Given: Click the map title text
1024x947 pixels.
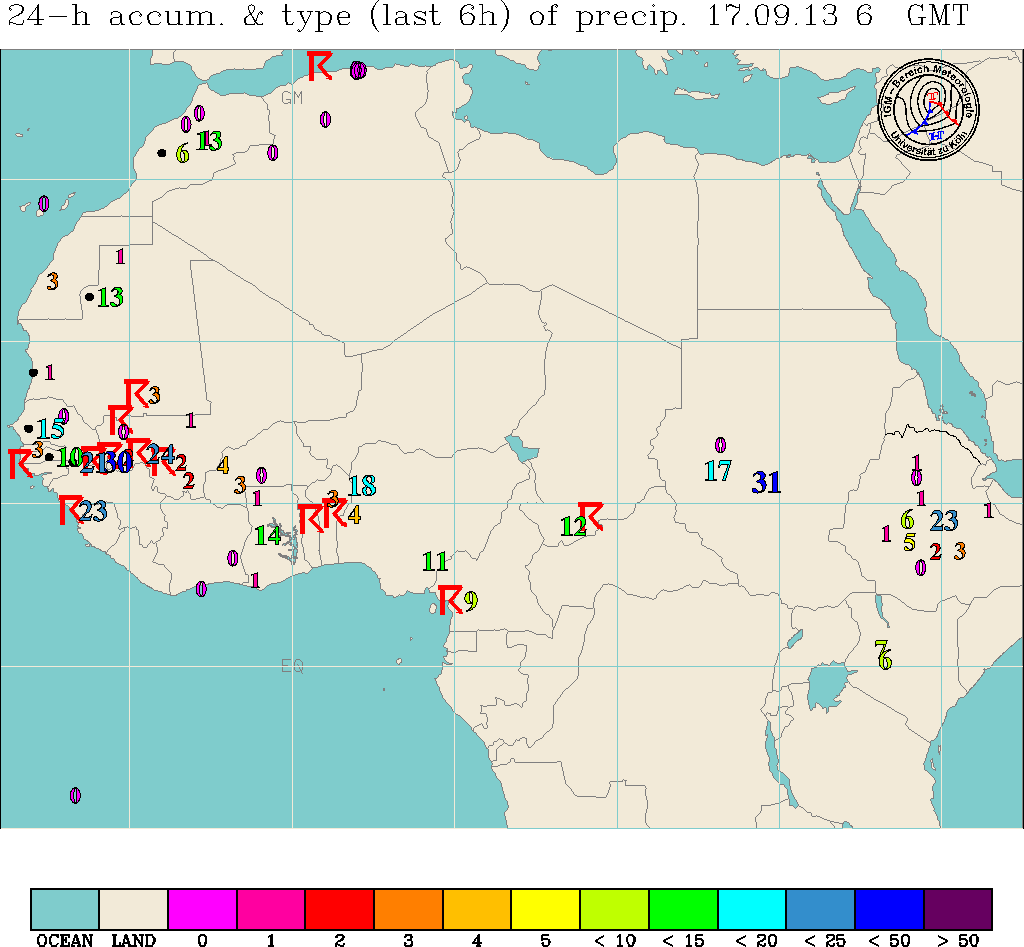Looking at the screenshot, I should (488, 16).
